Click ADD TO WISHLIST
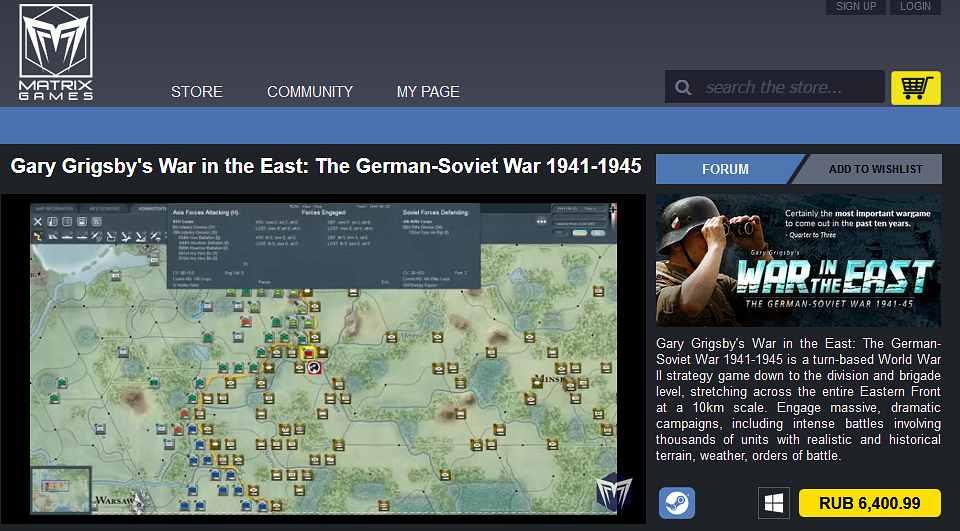 coord(875,169)
